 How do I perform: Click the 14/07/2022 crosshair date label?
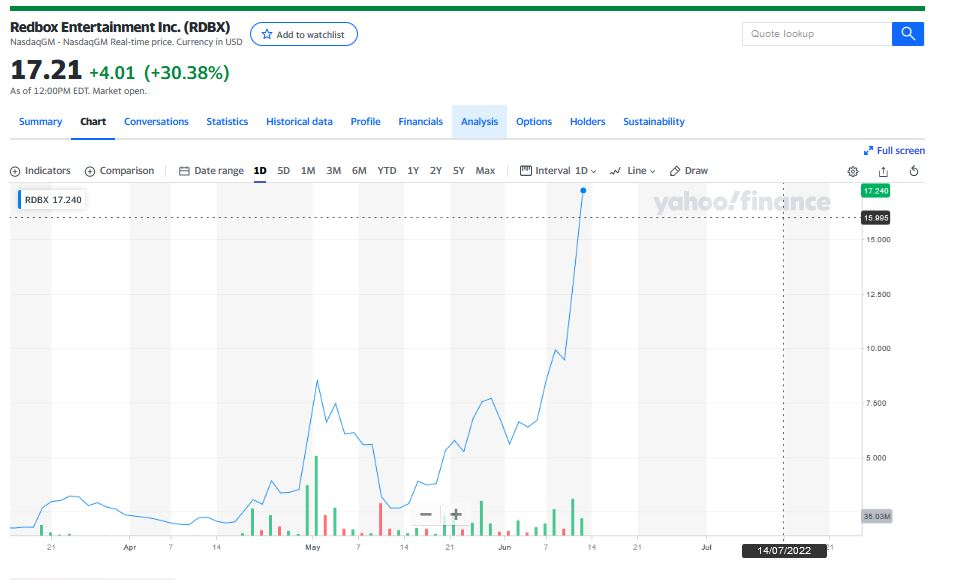784,550
